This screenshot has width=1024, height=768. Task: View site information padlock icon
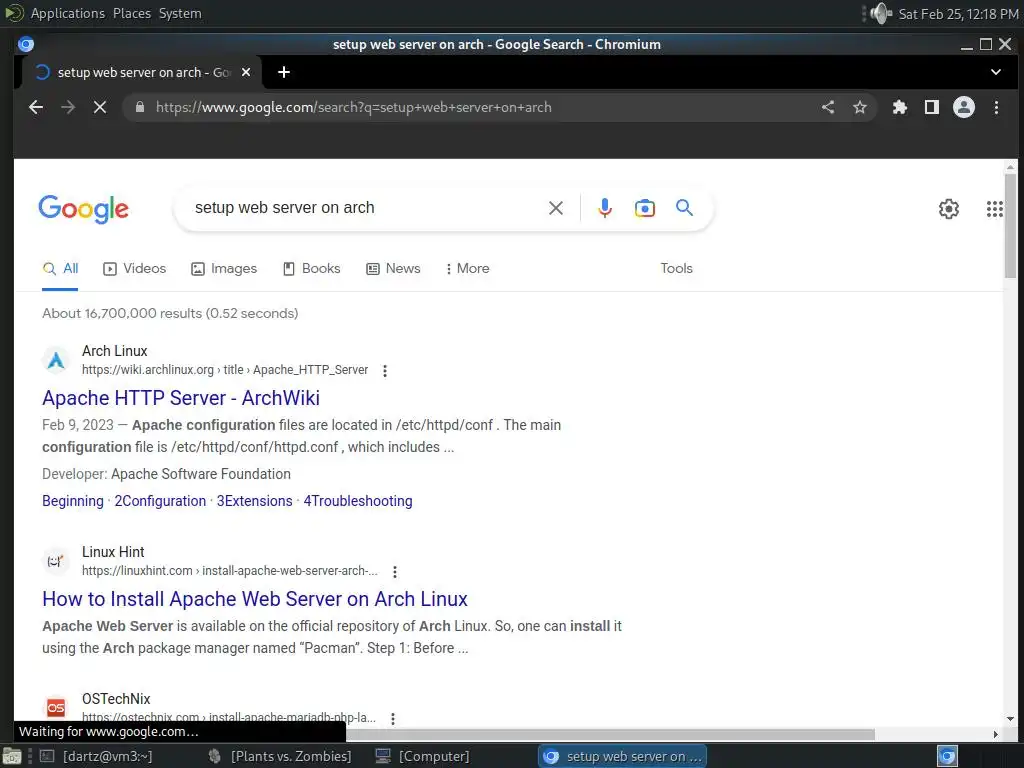pos(140,107)
